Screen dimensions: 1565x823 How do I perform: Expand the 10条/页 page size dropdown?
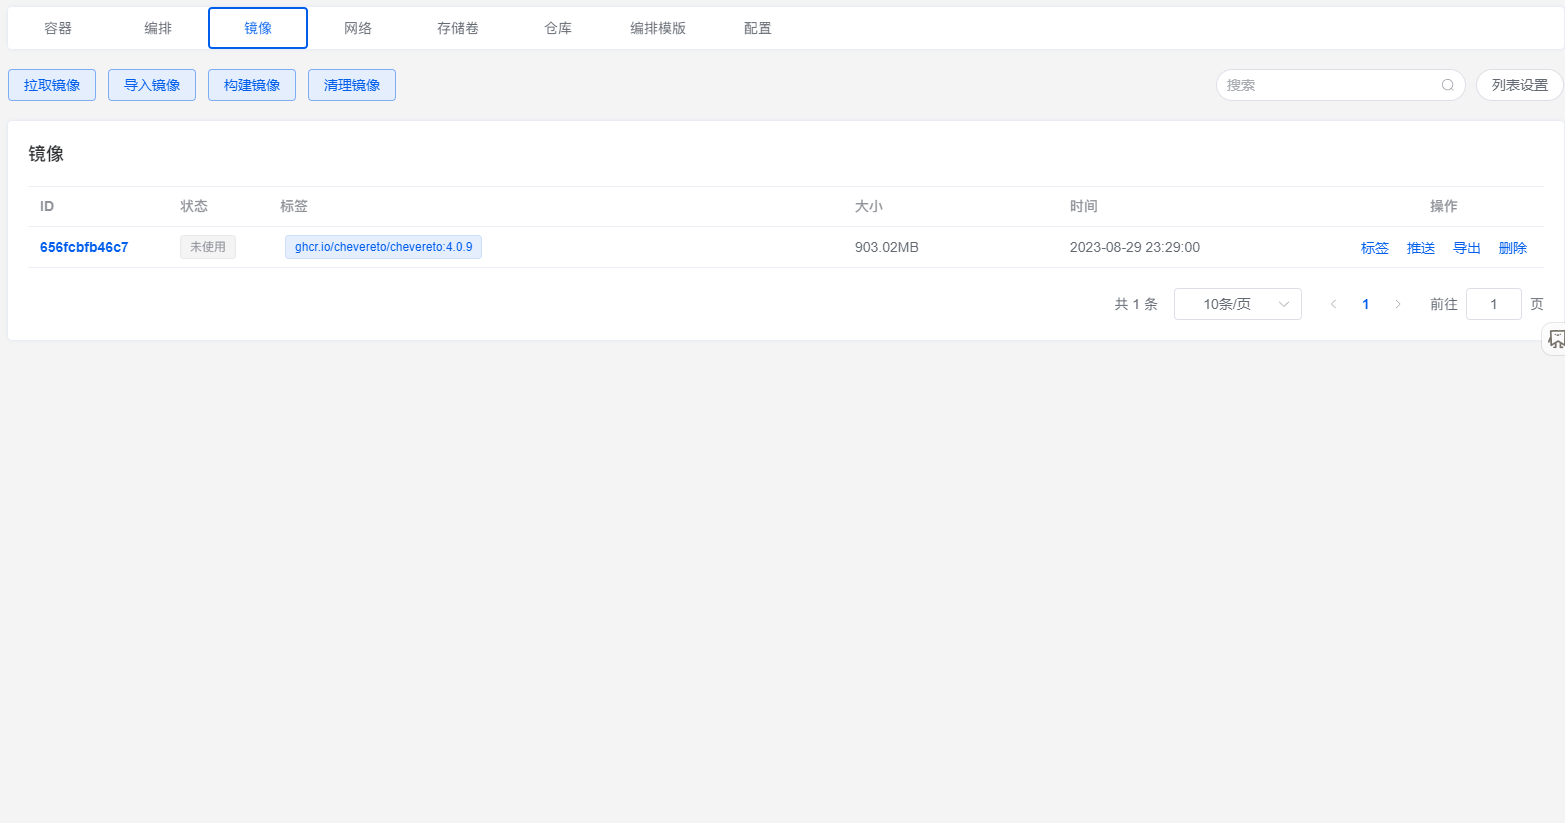pyautogui.click(x=1238, y=304)
